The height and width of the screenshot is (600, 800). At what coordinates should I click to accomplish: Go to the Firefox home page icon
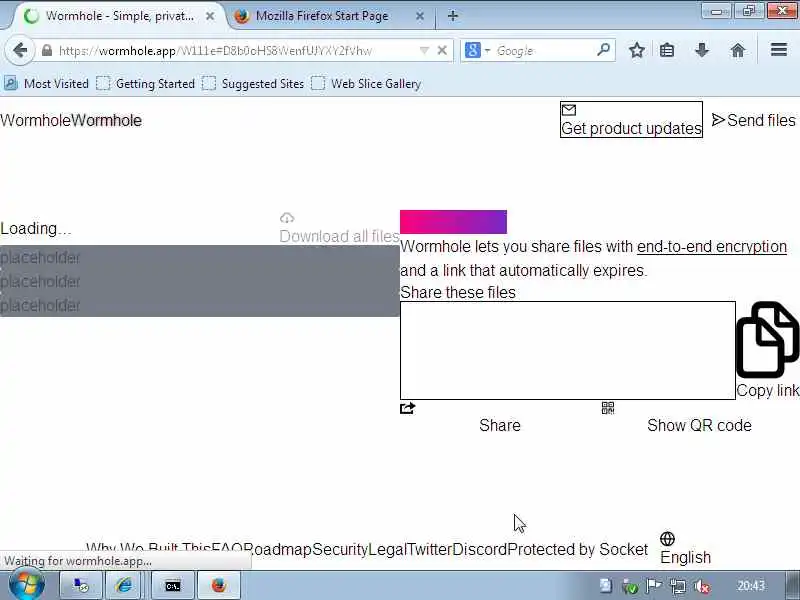(x=738, y=50)
